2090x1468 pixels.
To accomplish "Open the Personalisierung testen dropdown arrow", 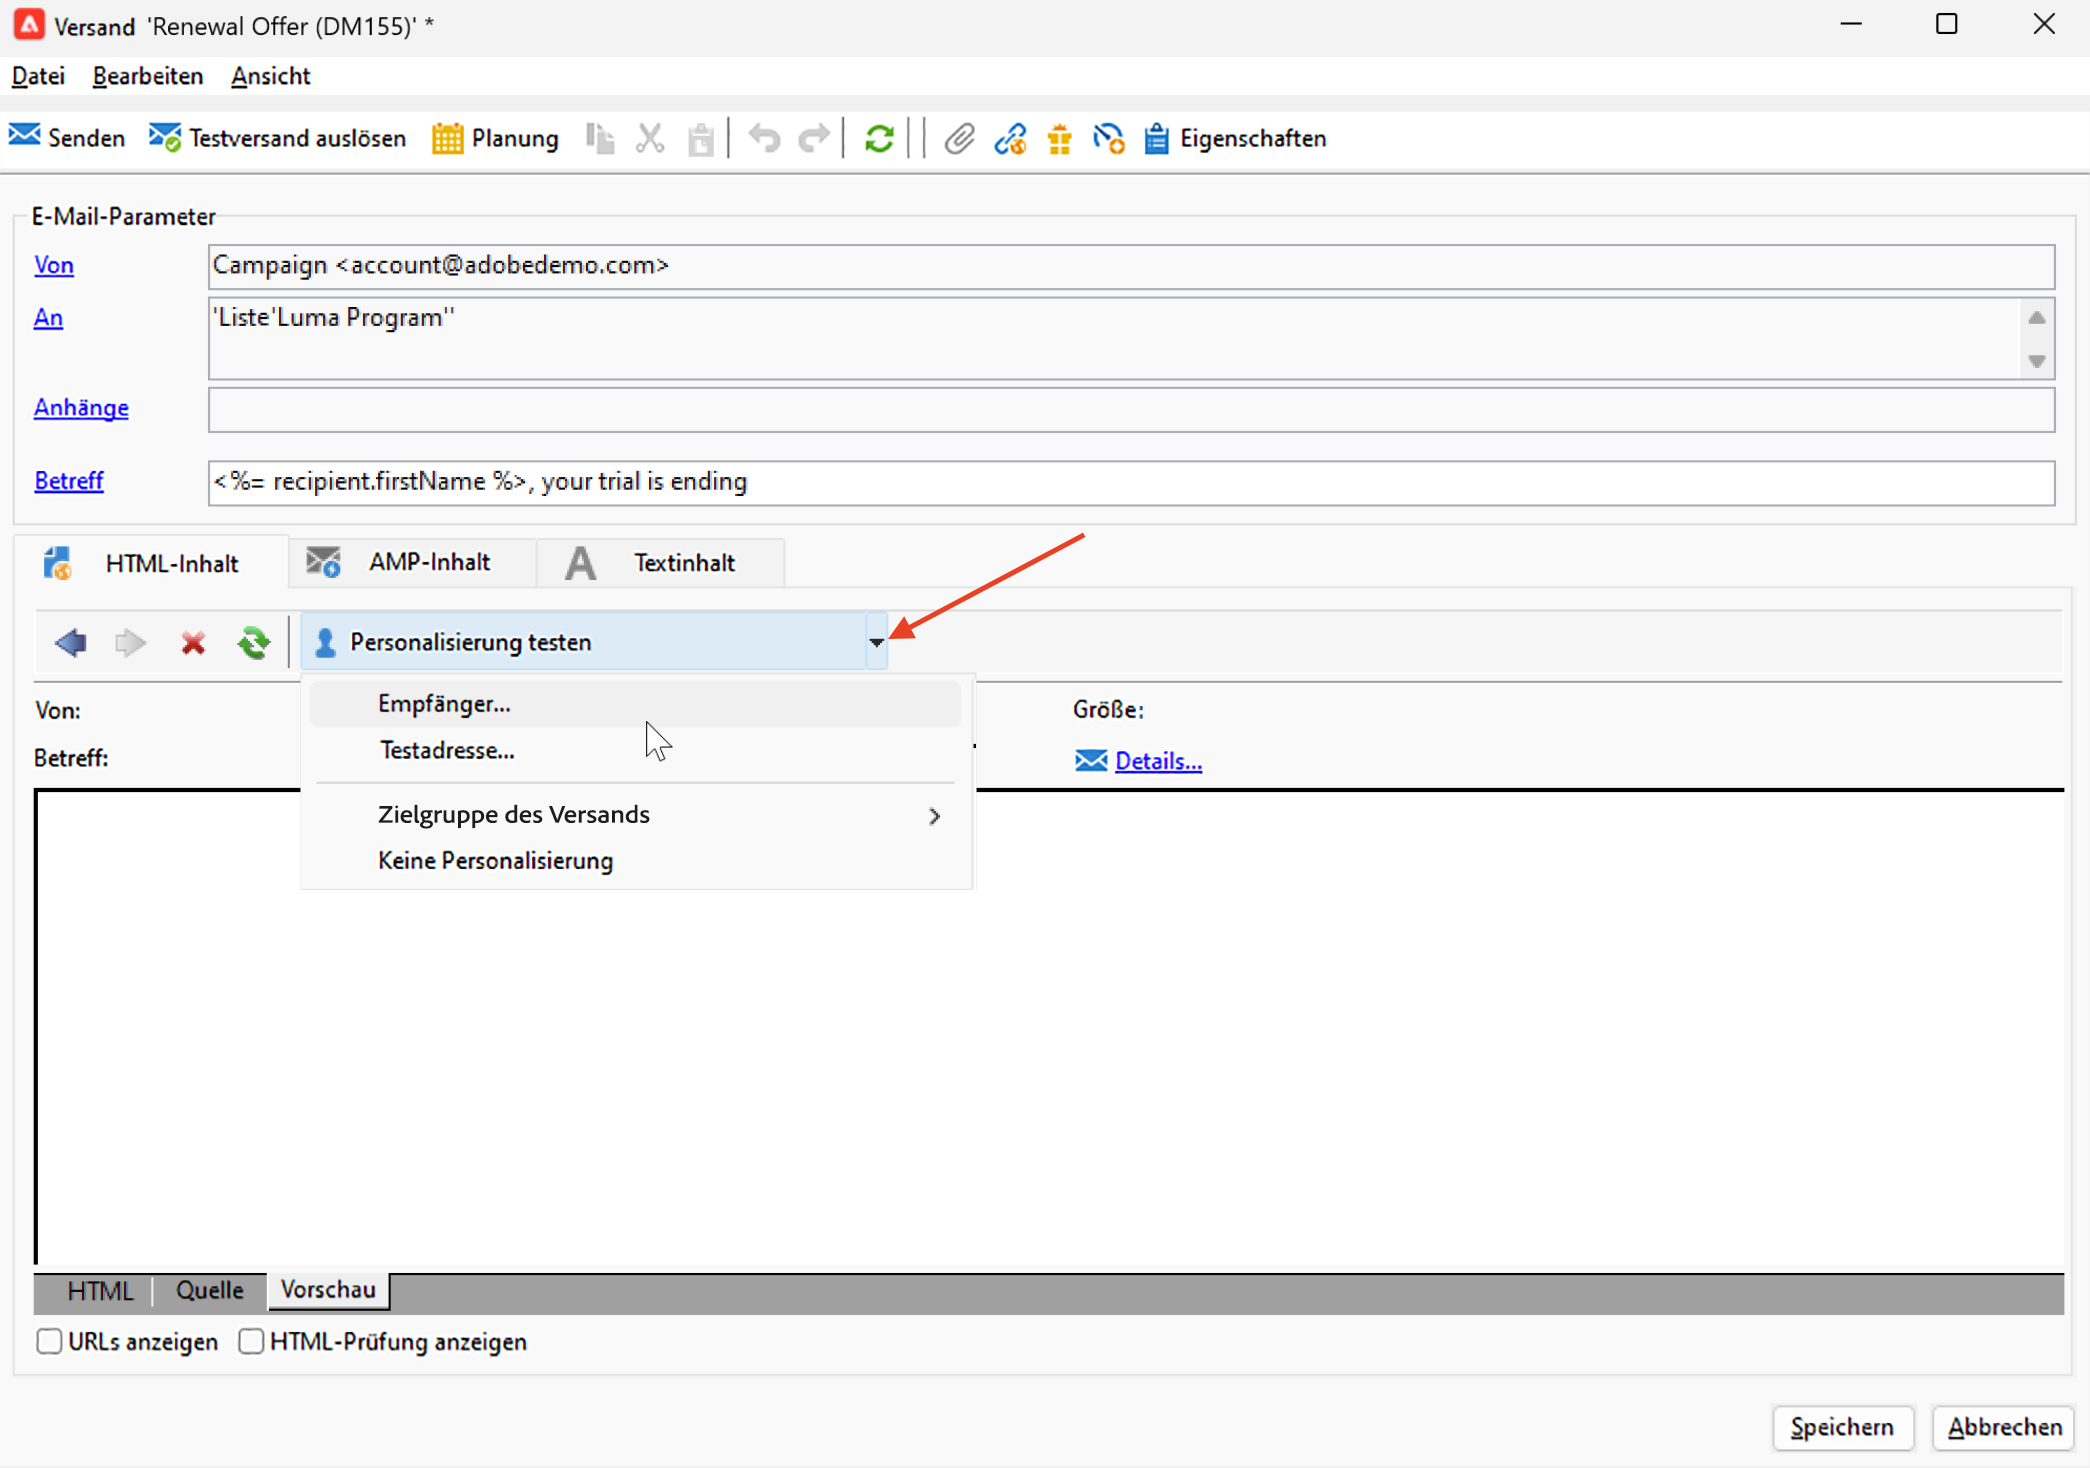I will [876, 642].
